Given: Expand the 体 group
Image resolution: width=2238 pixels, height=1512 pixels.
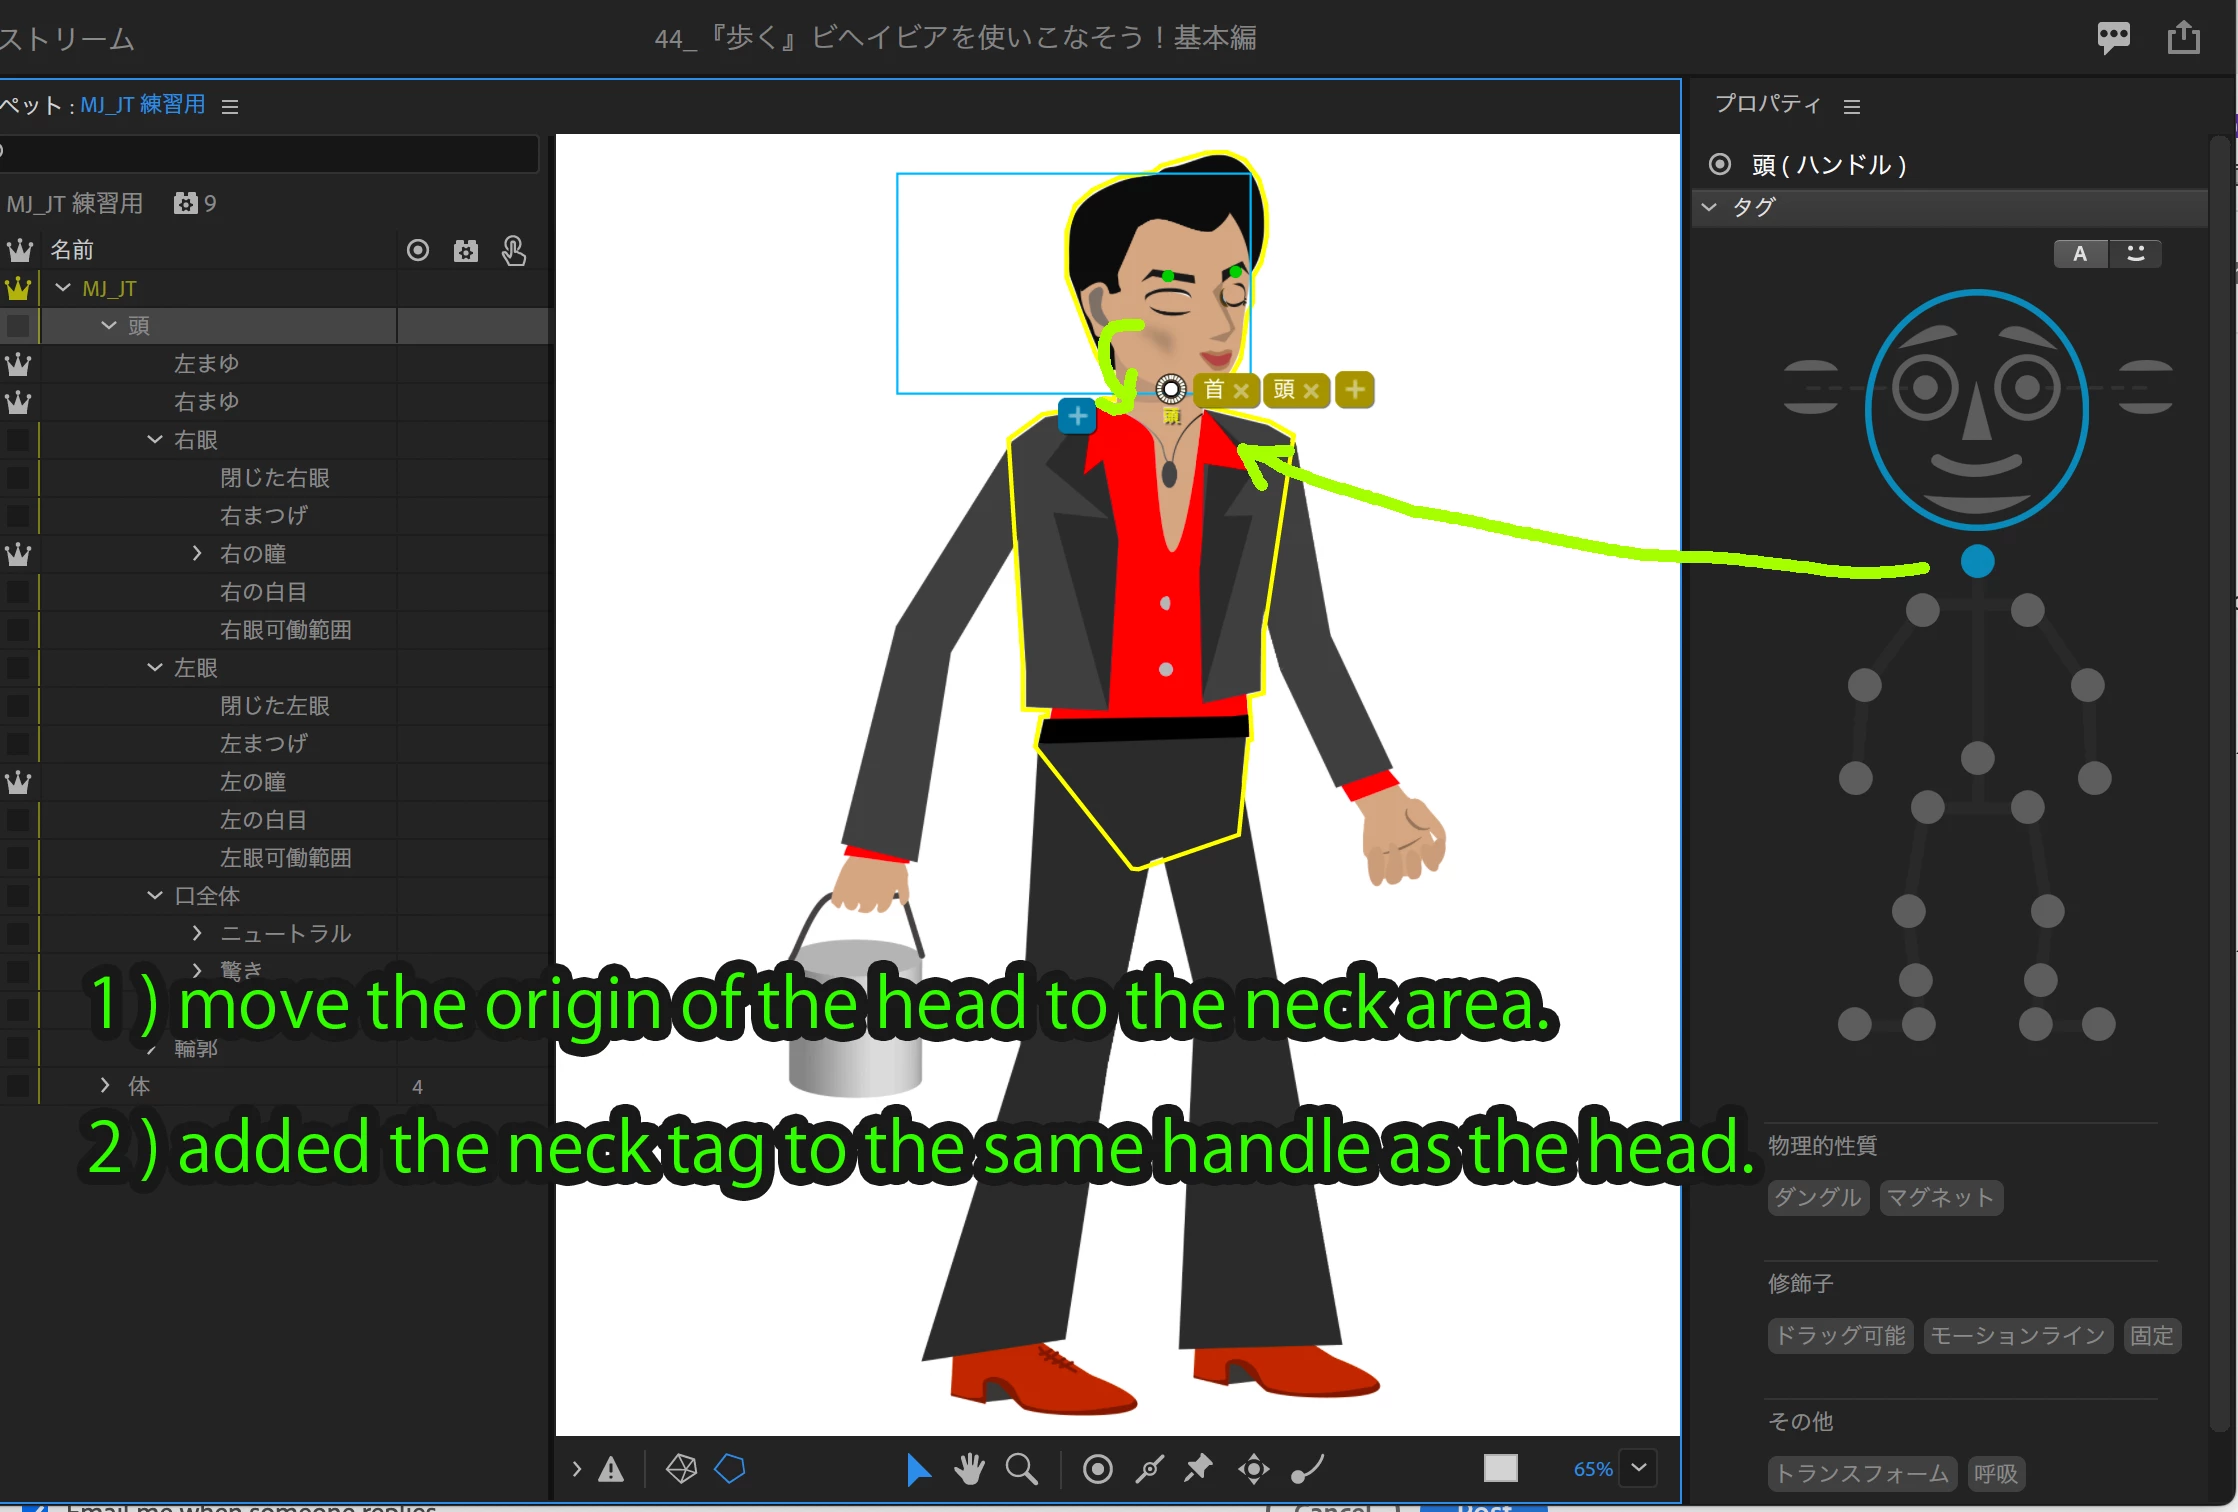Looking at the screenshot, I should click(x=105, y=1086).
